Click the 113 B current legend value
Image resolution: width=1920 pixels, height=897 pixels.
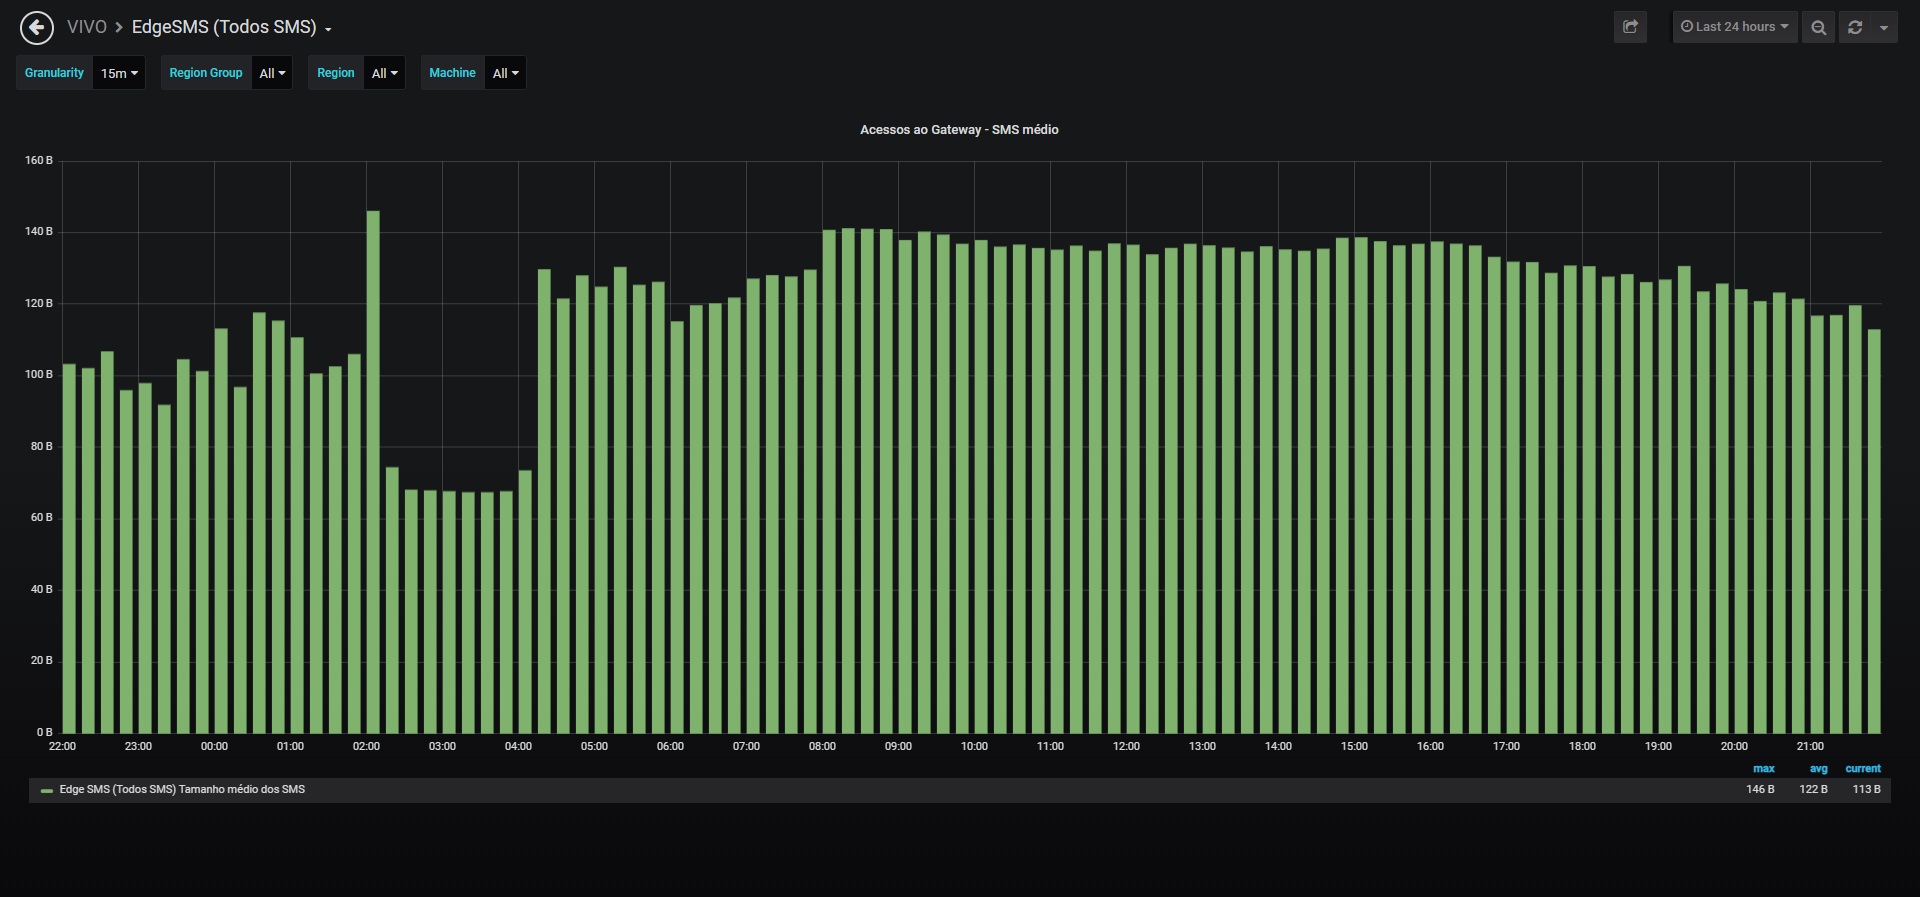[x=1866, y=790]
